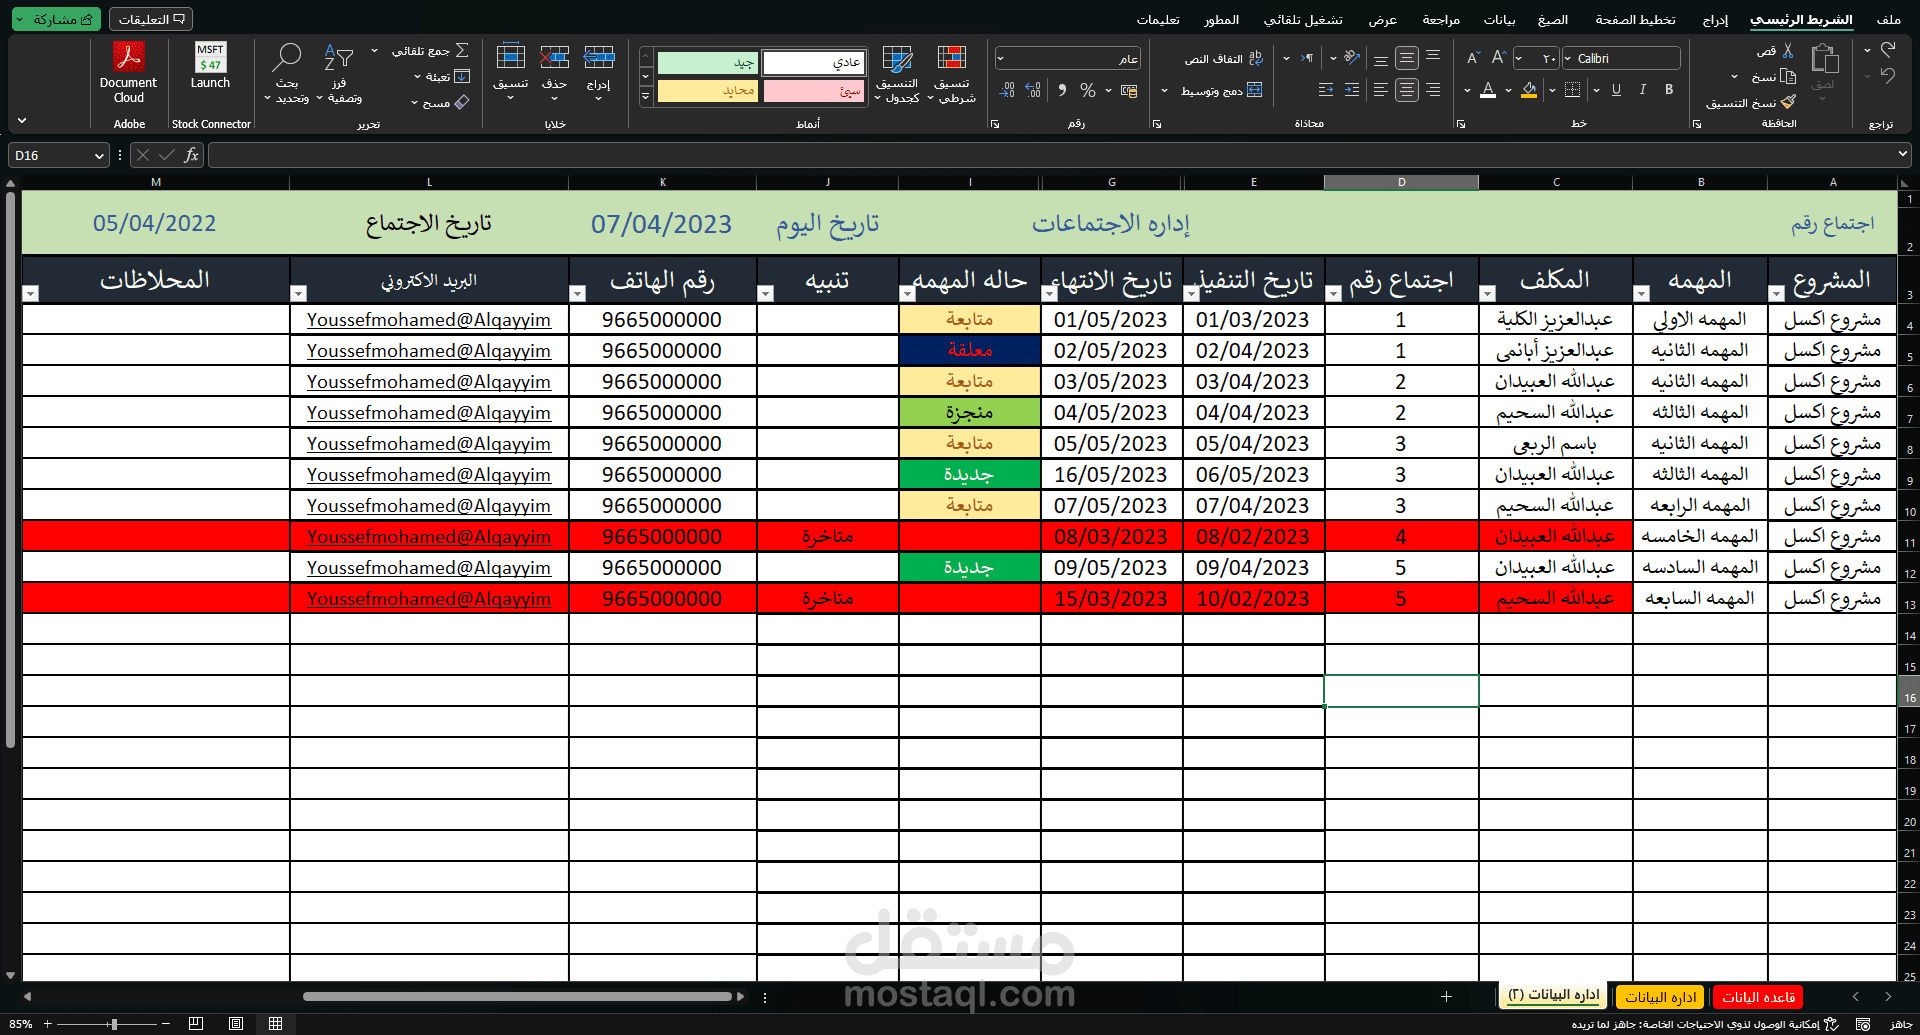Open the ملف (File) menu

pos(1889,19)
